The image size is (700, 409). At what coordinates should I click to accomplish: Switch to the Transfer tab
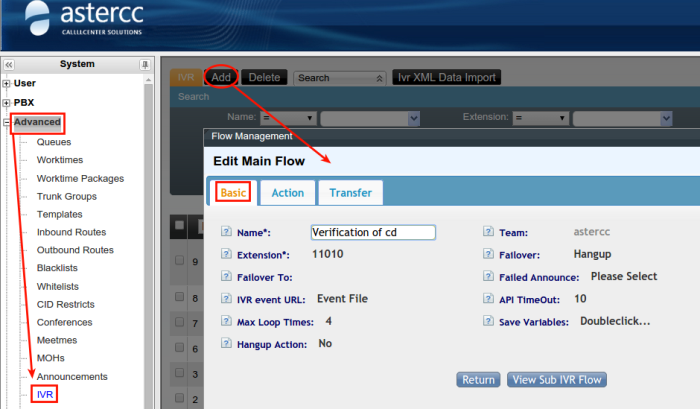(350, 193)
